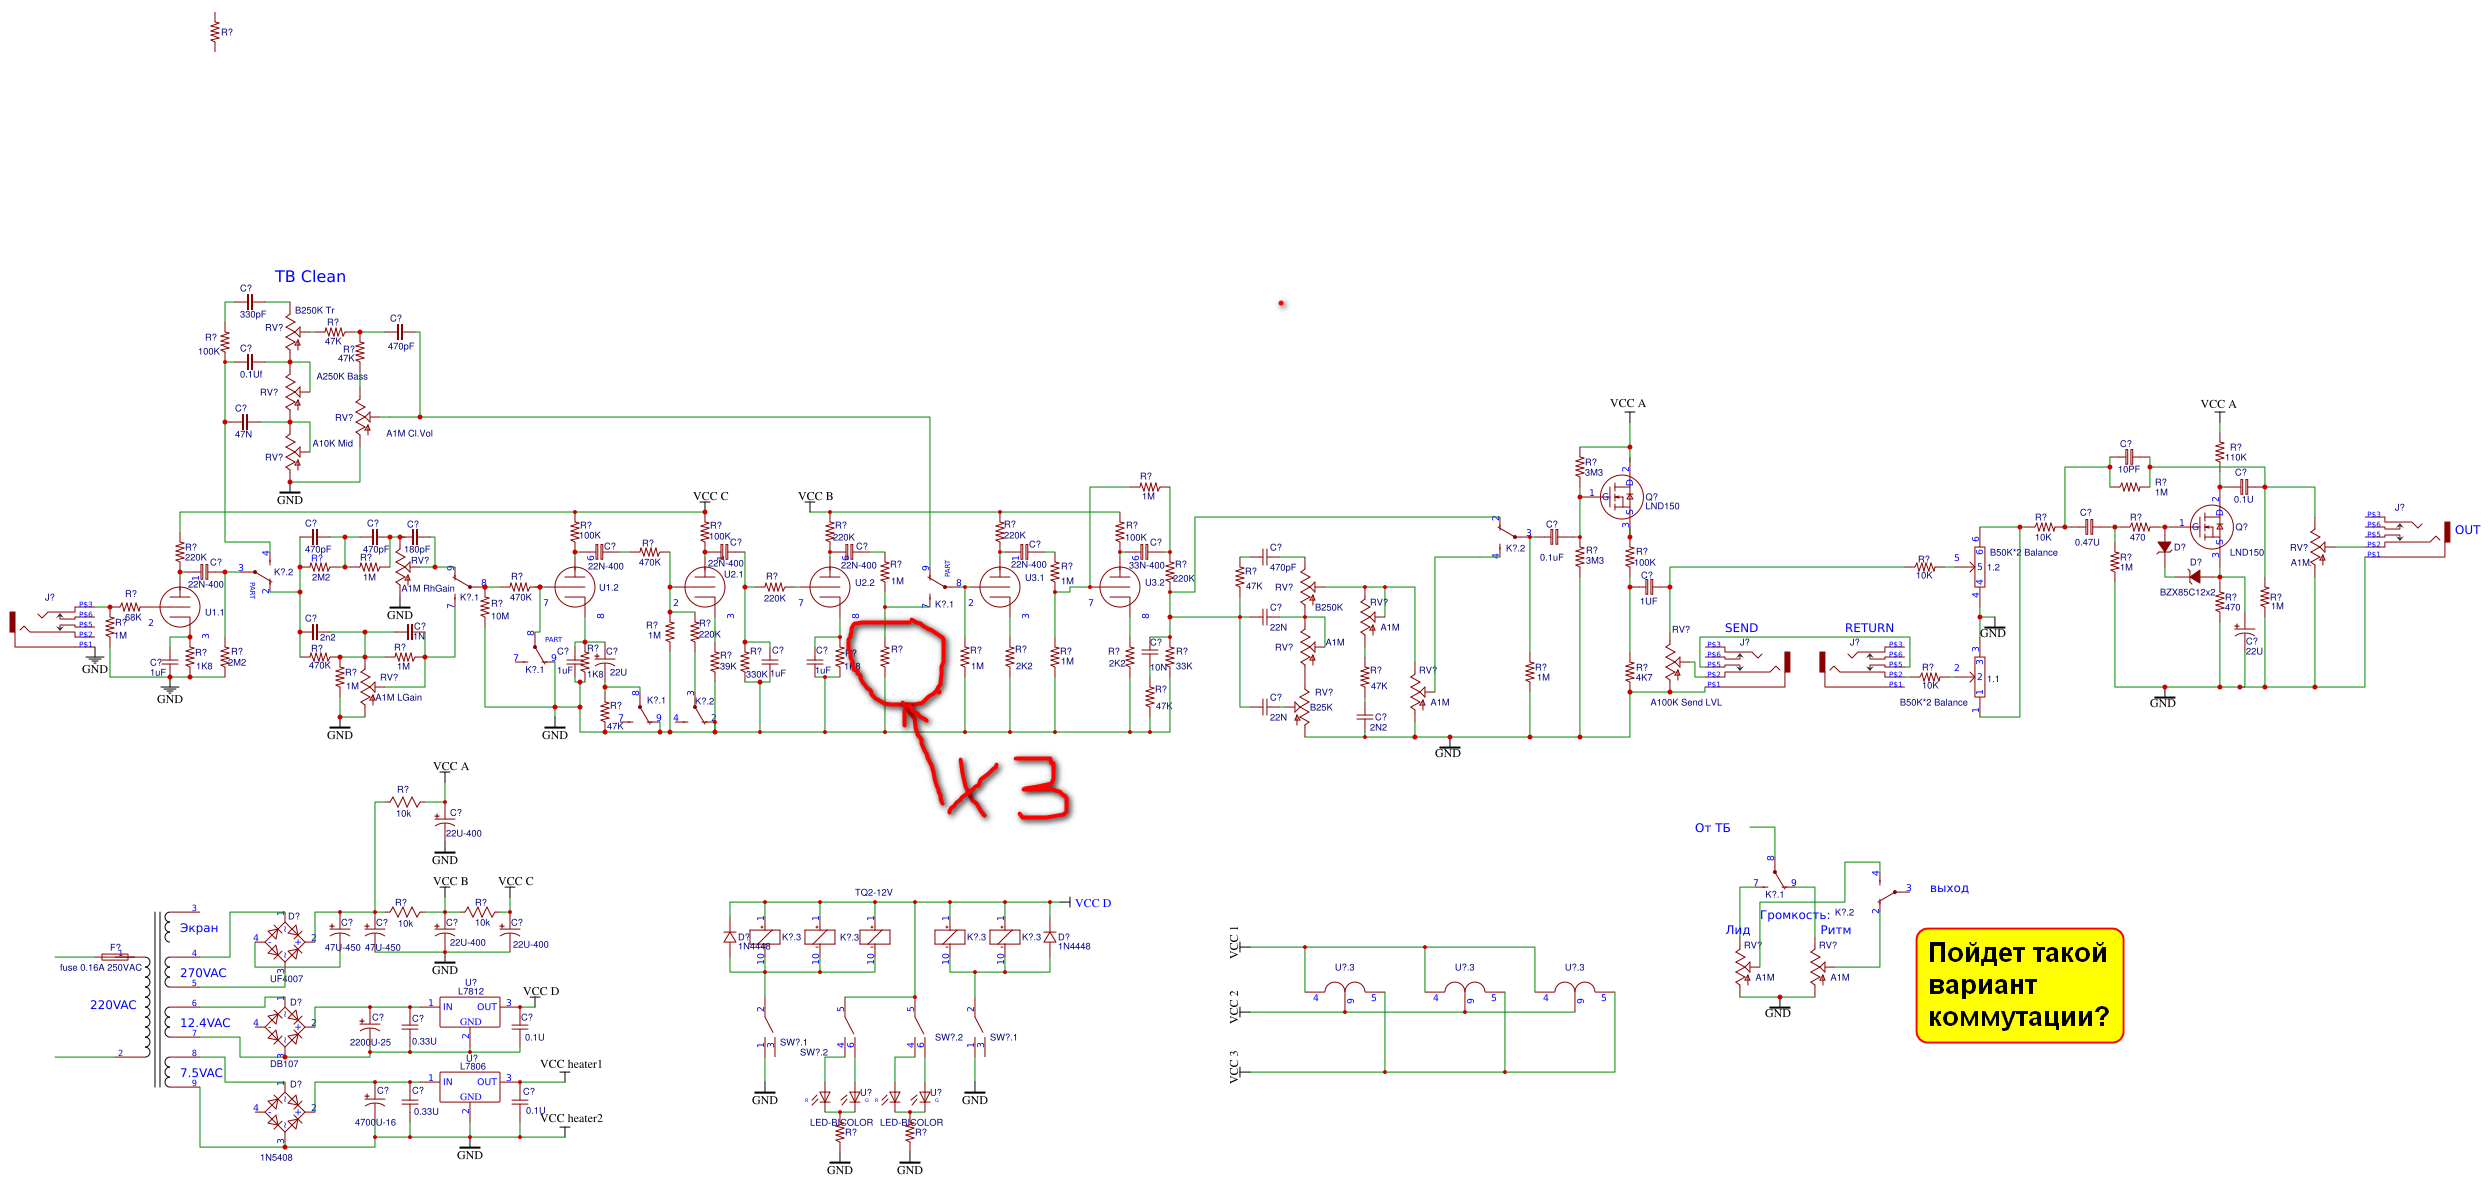Viewport: 2491px width, 1187px height.
Task: Click the От ТБ label
Action: click(x=1712, y=828)
